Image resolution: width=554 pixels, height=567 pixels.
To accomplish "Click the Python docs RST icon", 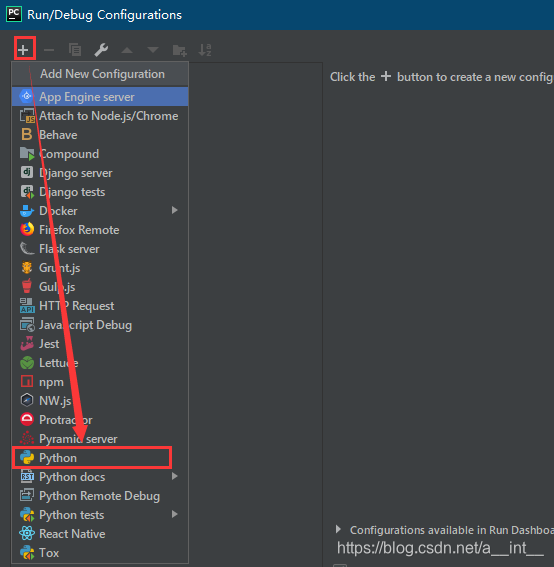I will pos(27,476).
